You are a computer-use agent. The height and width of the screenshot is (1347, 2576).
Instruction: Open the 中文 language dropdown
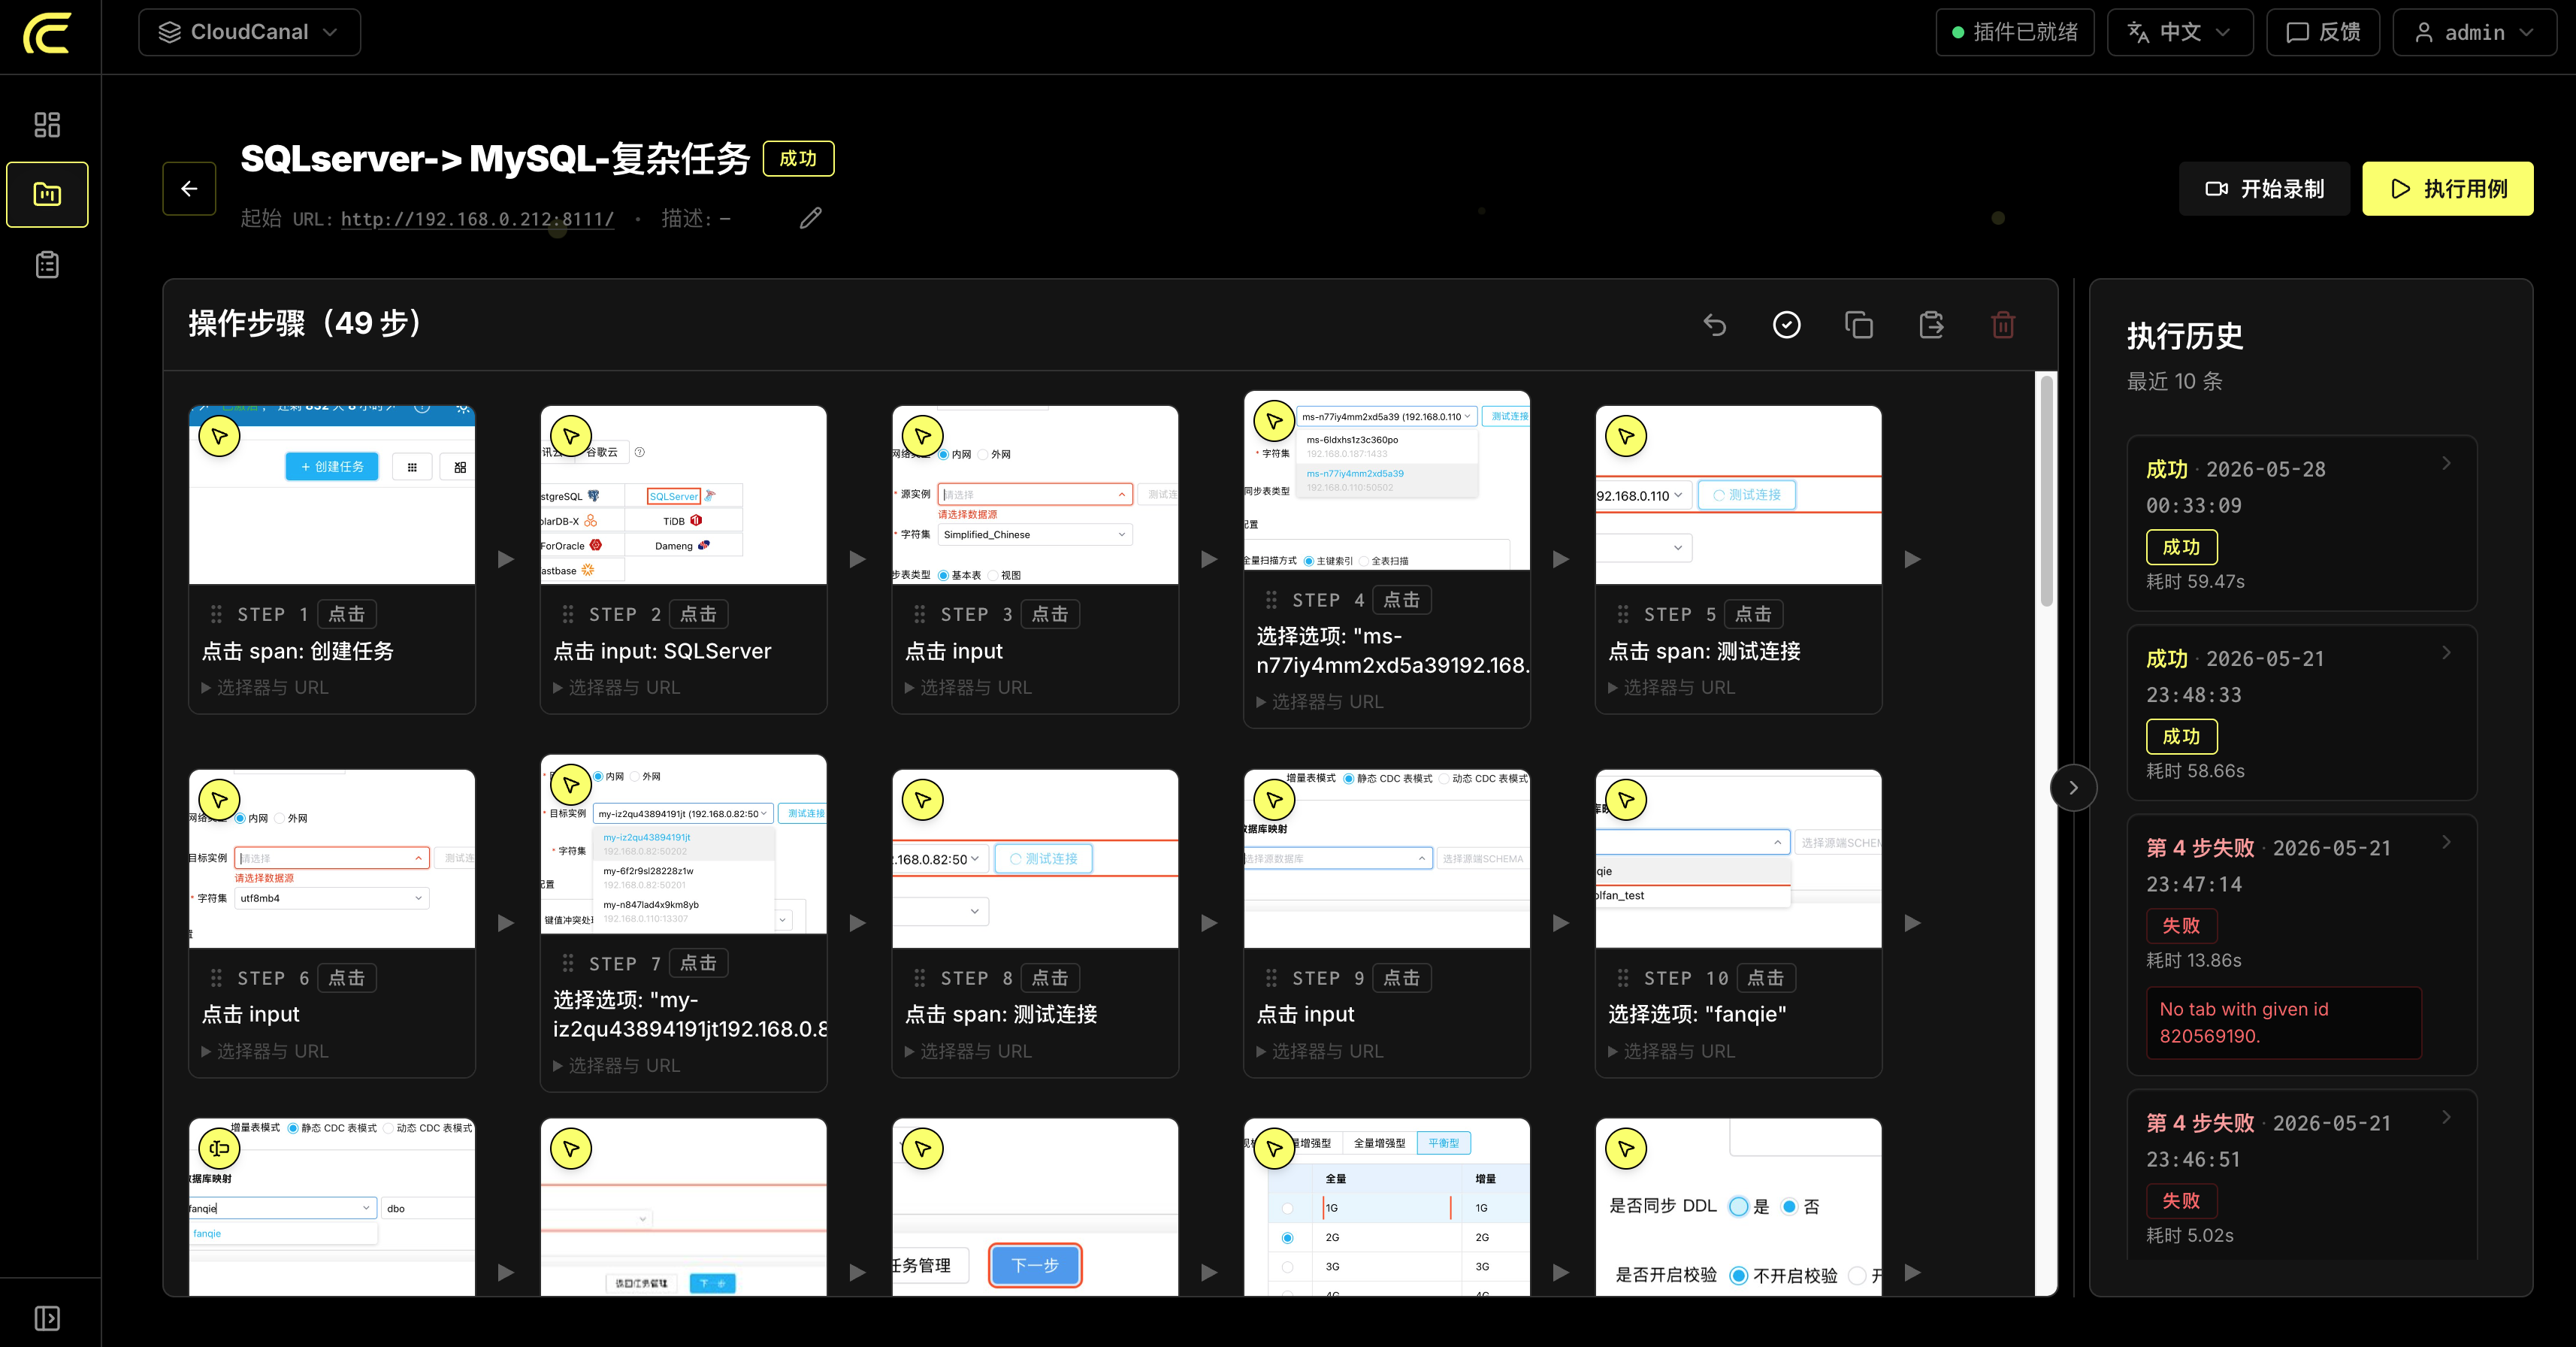(2179, 32)
